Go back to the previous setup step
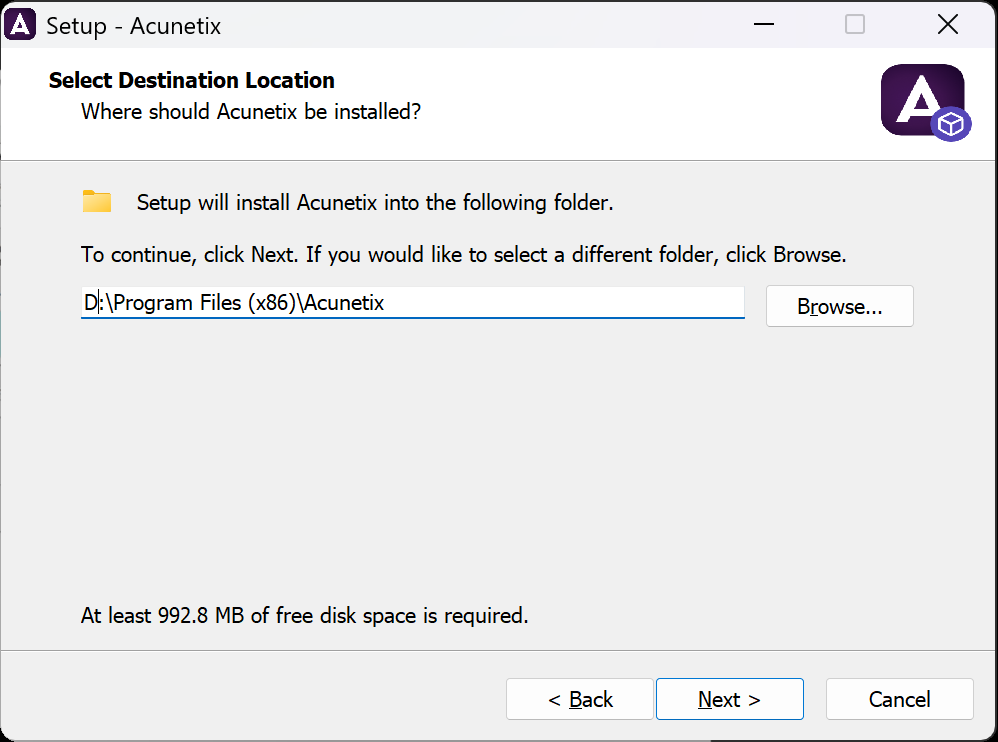Image resolution: width=998 pixels, height=742 pixels. point(580,698)
